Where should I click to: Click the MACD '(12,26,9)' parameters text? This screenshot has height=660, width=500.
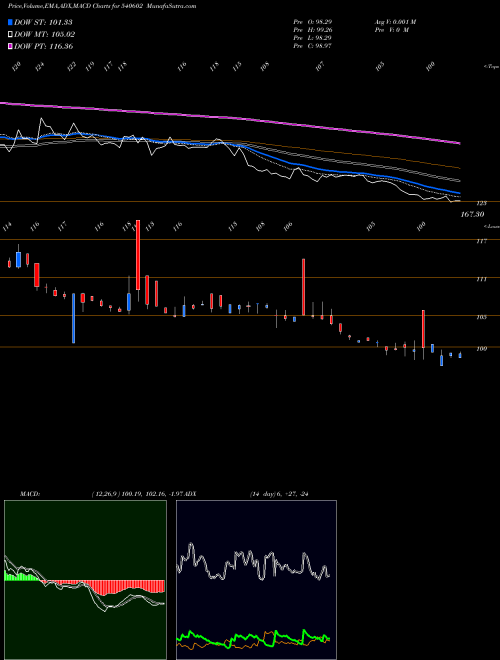coord(105,494)
